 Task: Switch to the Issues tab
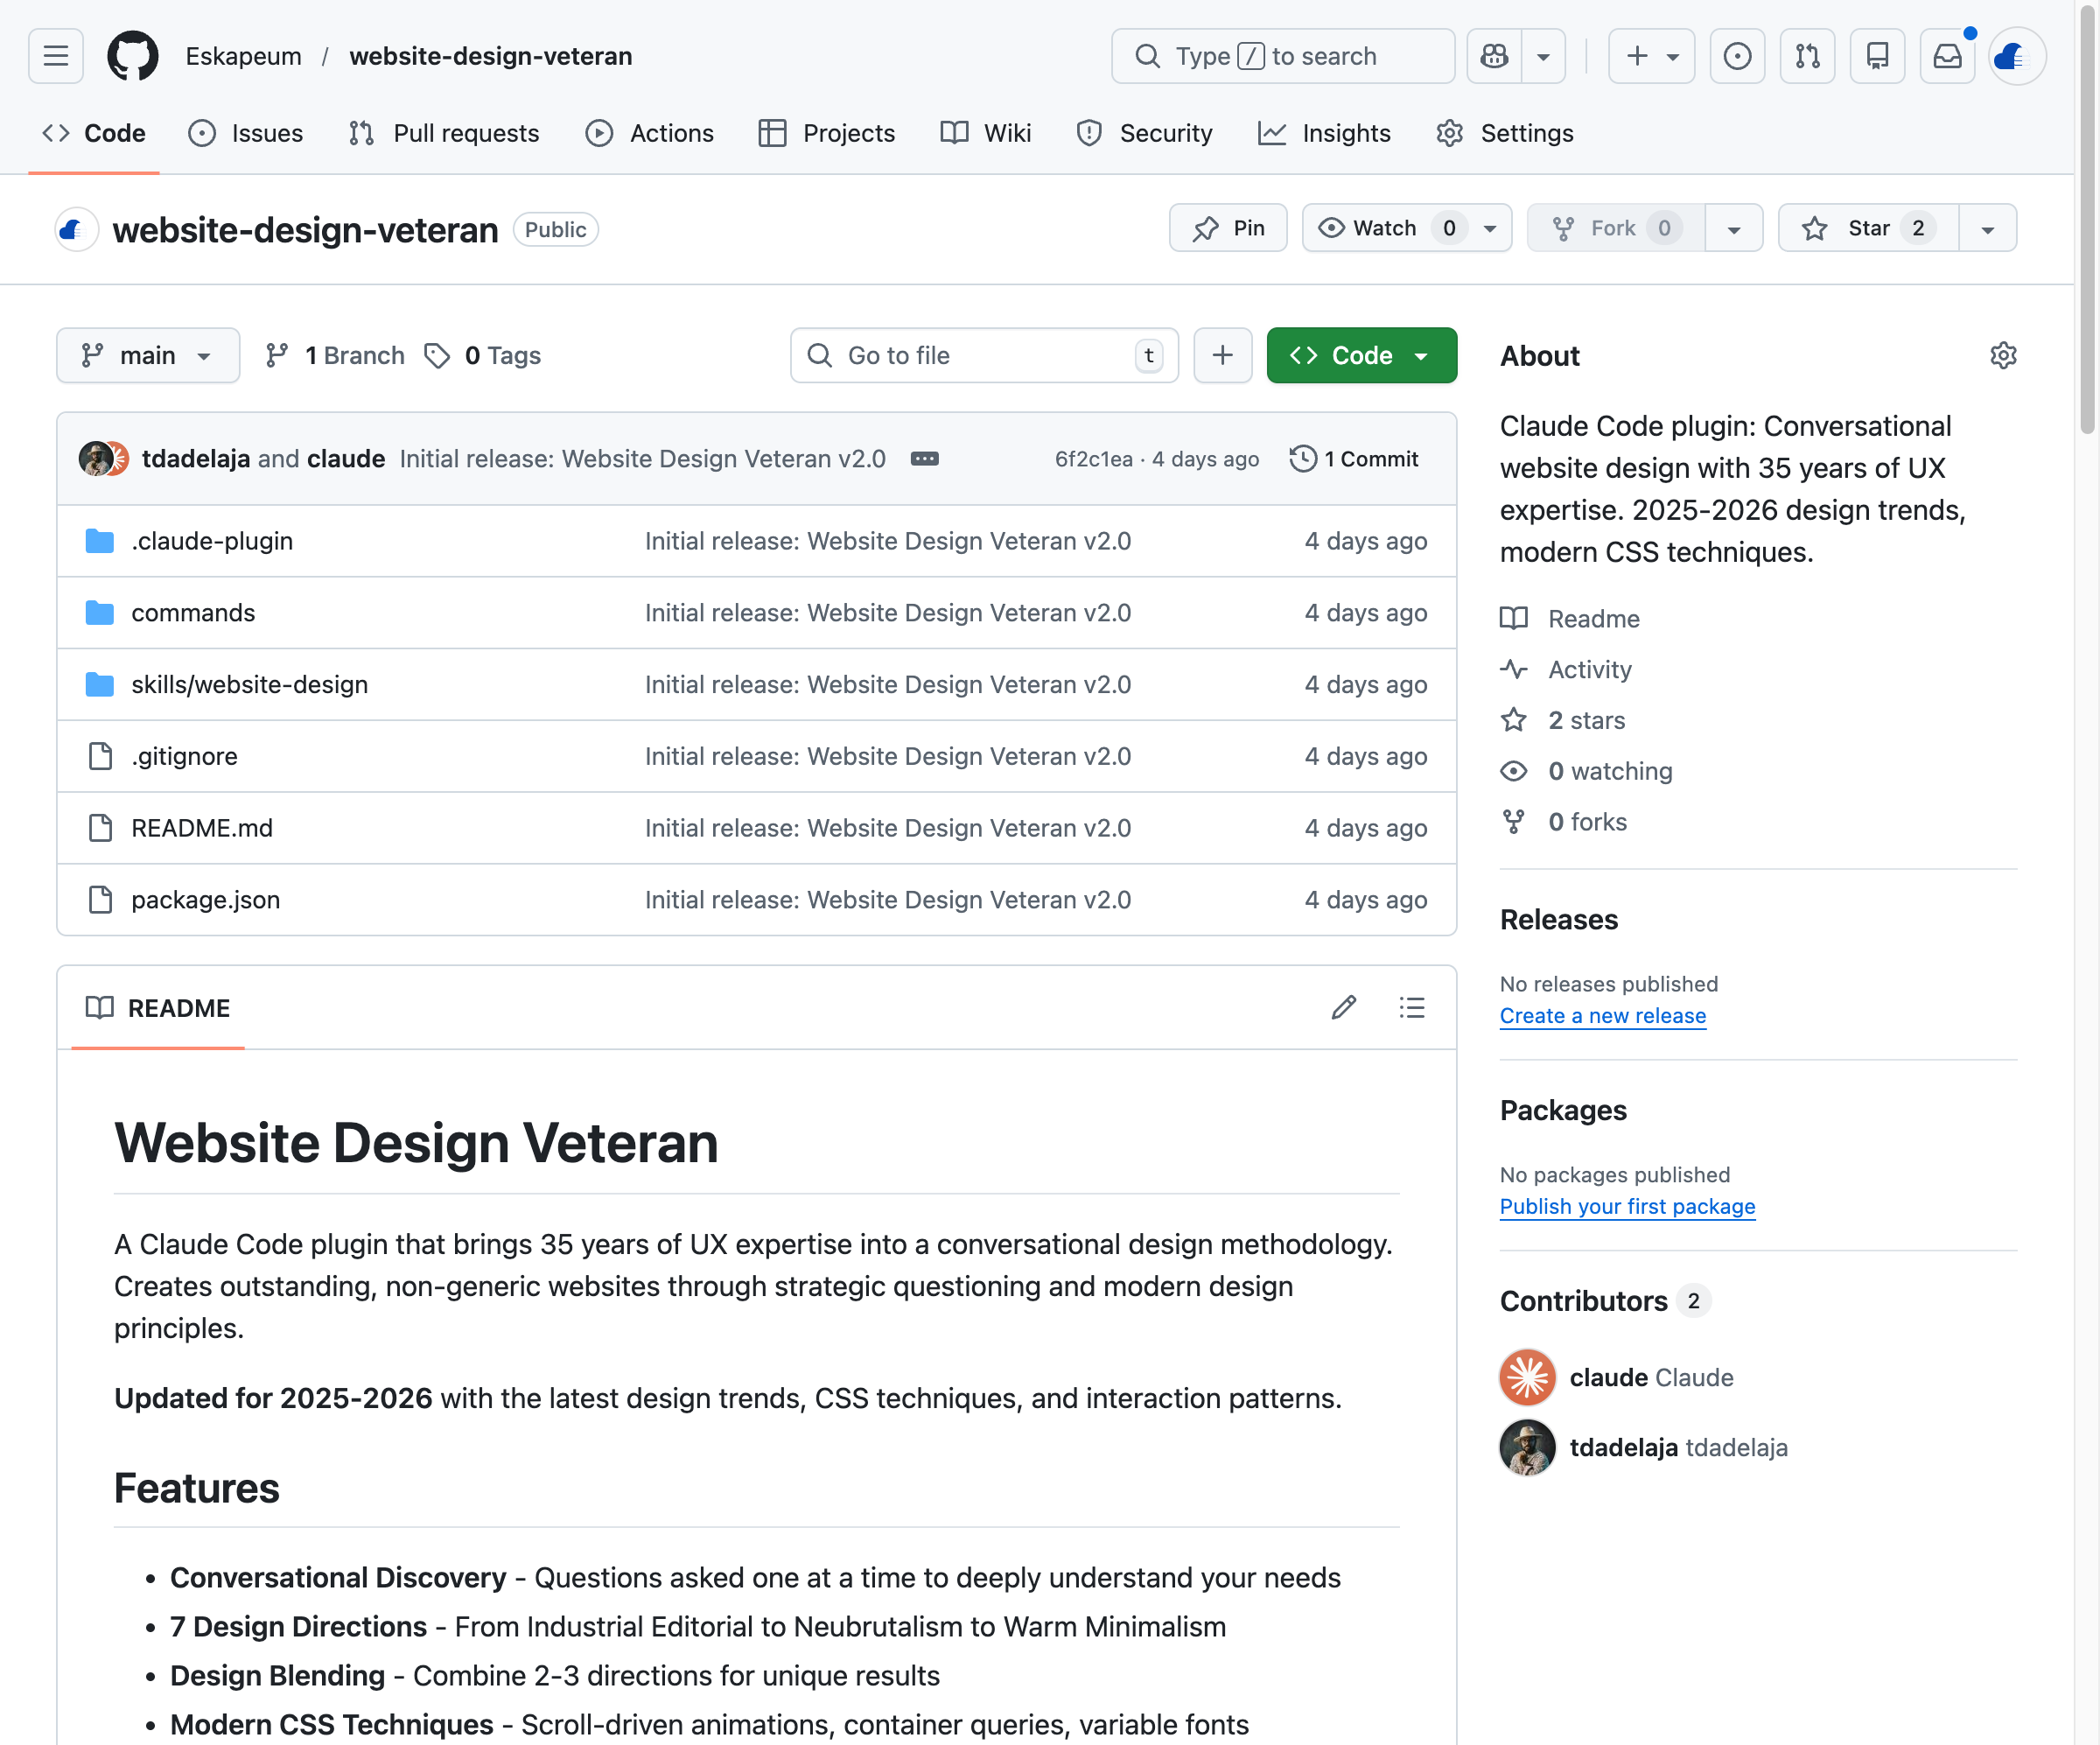click(x=246, y=133)
